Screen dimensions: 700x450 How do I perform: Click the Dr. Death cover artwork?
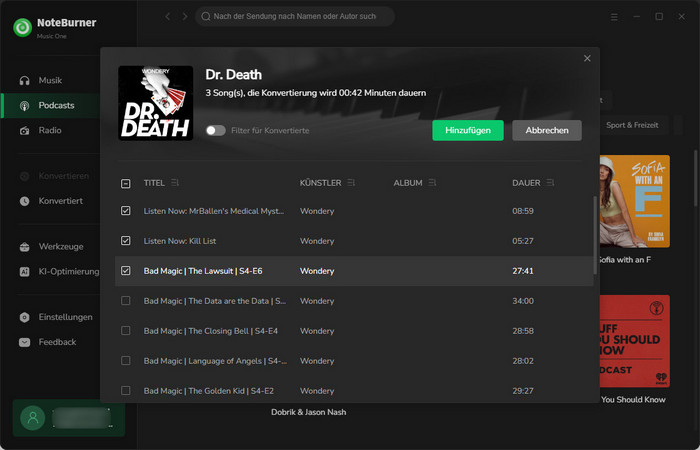click(156, 103)
